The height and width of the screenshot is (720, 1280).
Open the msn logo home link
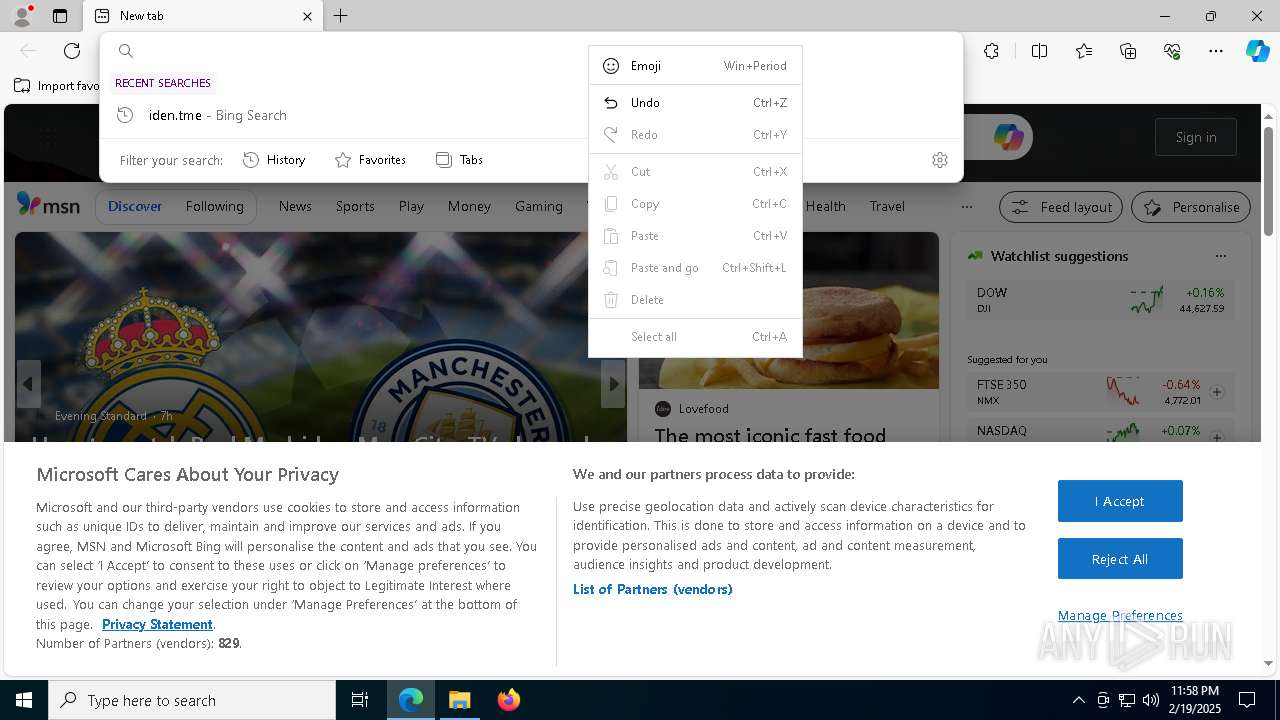[x=48, y=205]
